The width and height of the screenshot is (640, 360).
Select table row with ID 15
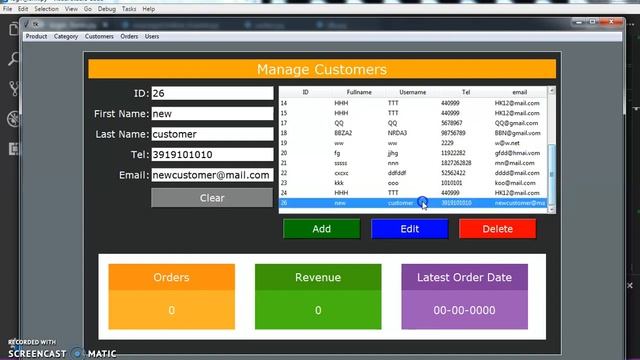413,113
